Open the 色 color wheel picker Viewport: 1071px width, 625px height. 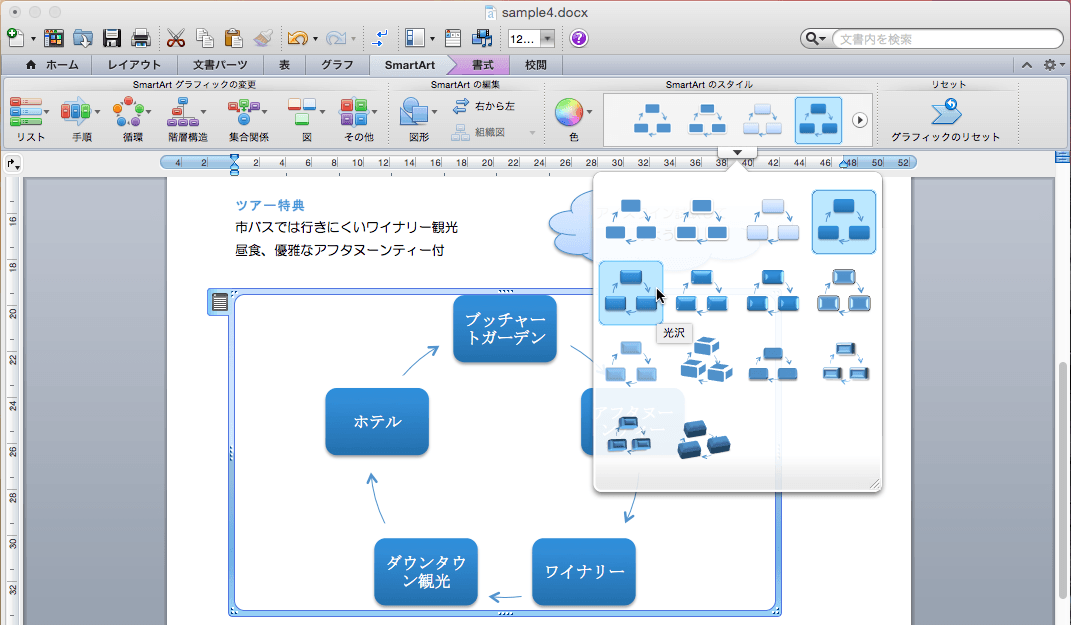tap(568, 113)
